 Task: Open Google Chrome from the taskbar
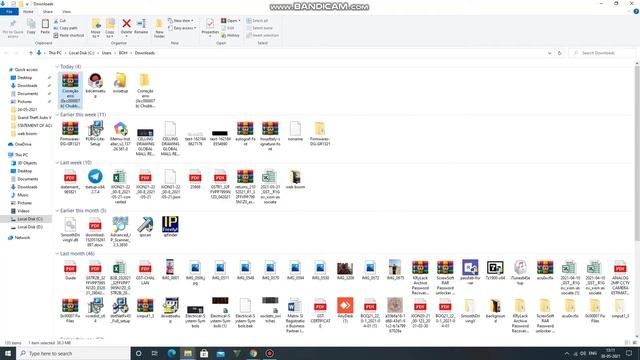coord(253,353)
